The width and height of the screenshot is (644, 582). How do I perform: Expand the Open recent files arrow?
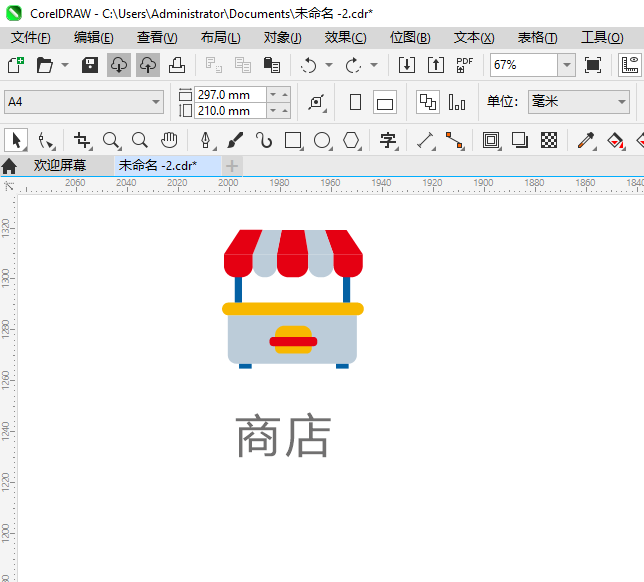[x=65, y=65]
